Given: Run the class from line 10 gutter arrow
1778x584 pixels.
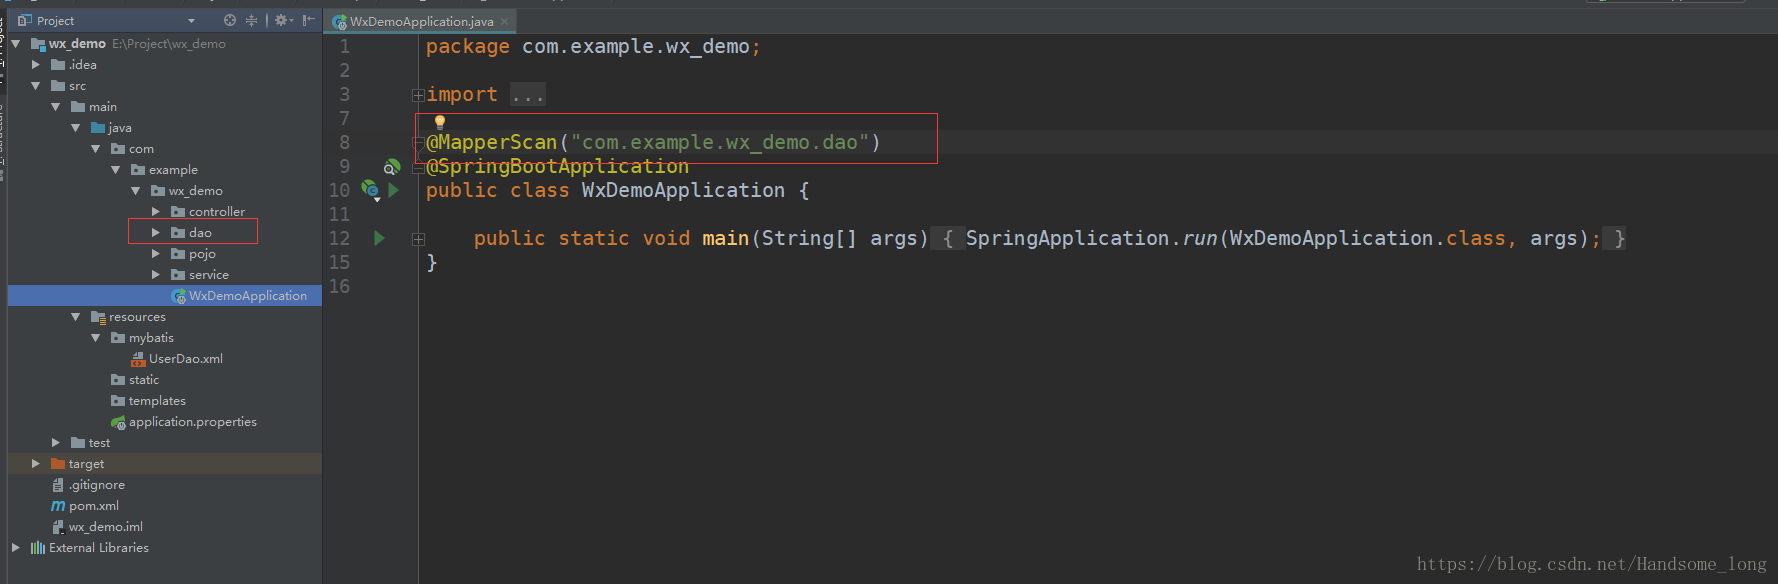Looking at the screenshot, I should (393, 190).
